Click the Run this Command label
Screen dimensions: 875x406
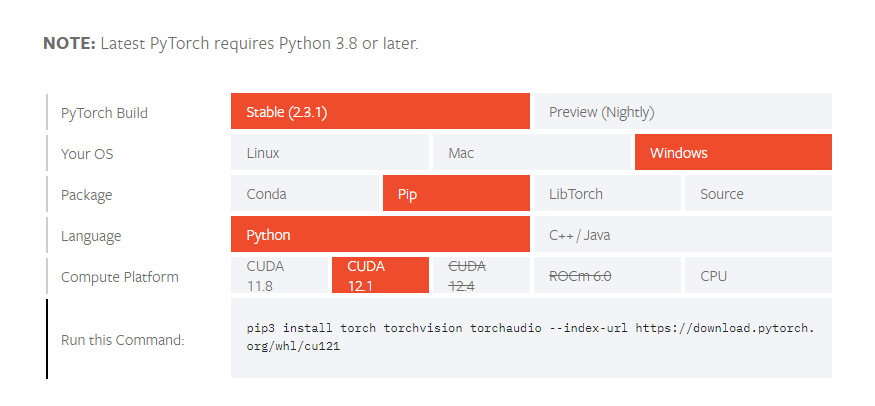tap(122, 339)
